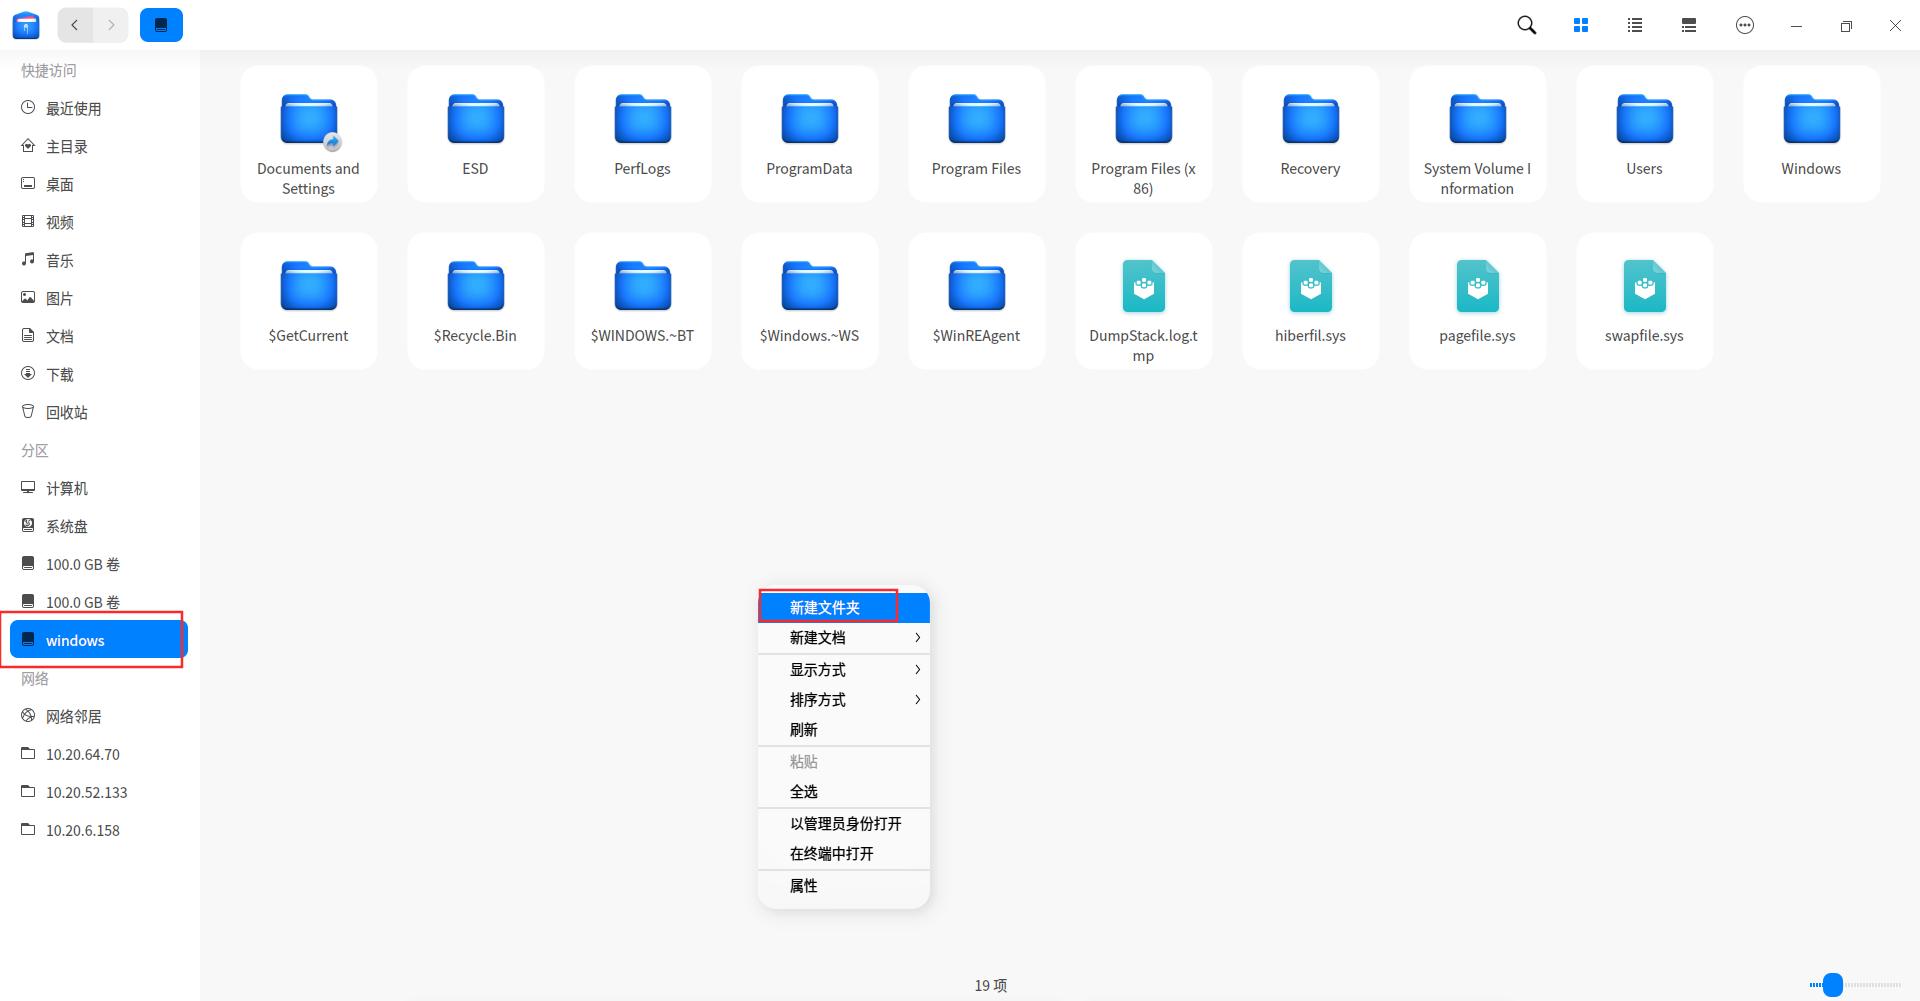Open 音乐 in the sidebar
The height and width of the screenshot is (1001, 1920).
[99, 260]
